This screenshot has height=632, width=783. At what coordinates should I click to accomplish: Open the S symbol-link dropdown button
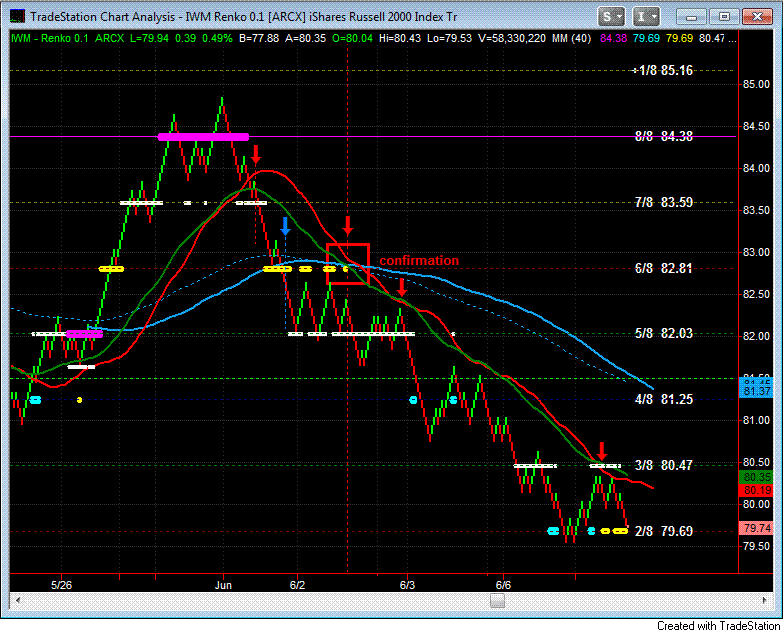(x=611, y=16)
